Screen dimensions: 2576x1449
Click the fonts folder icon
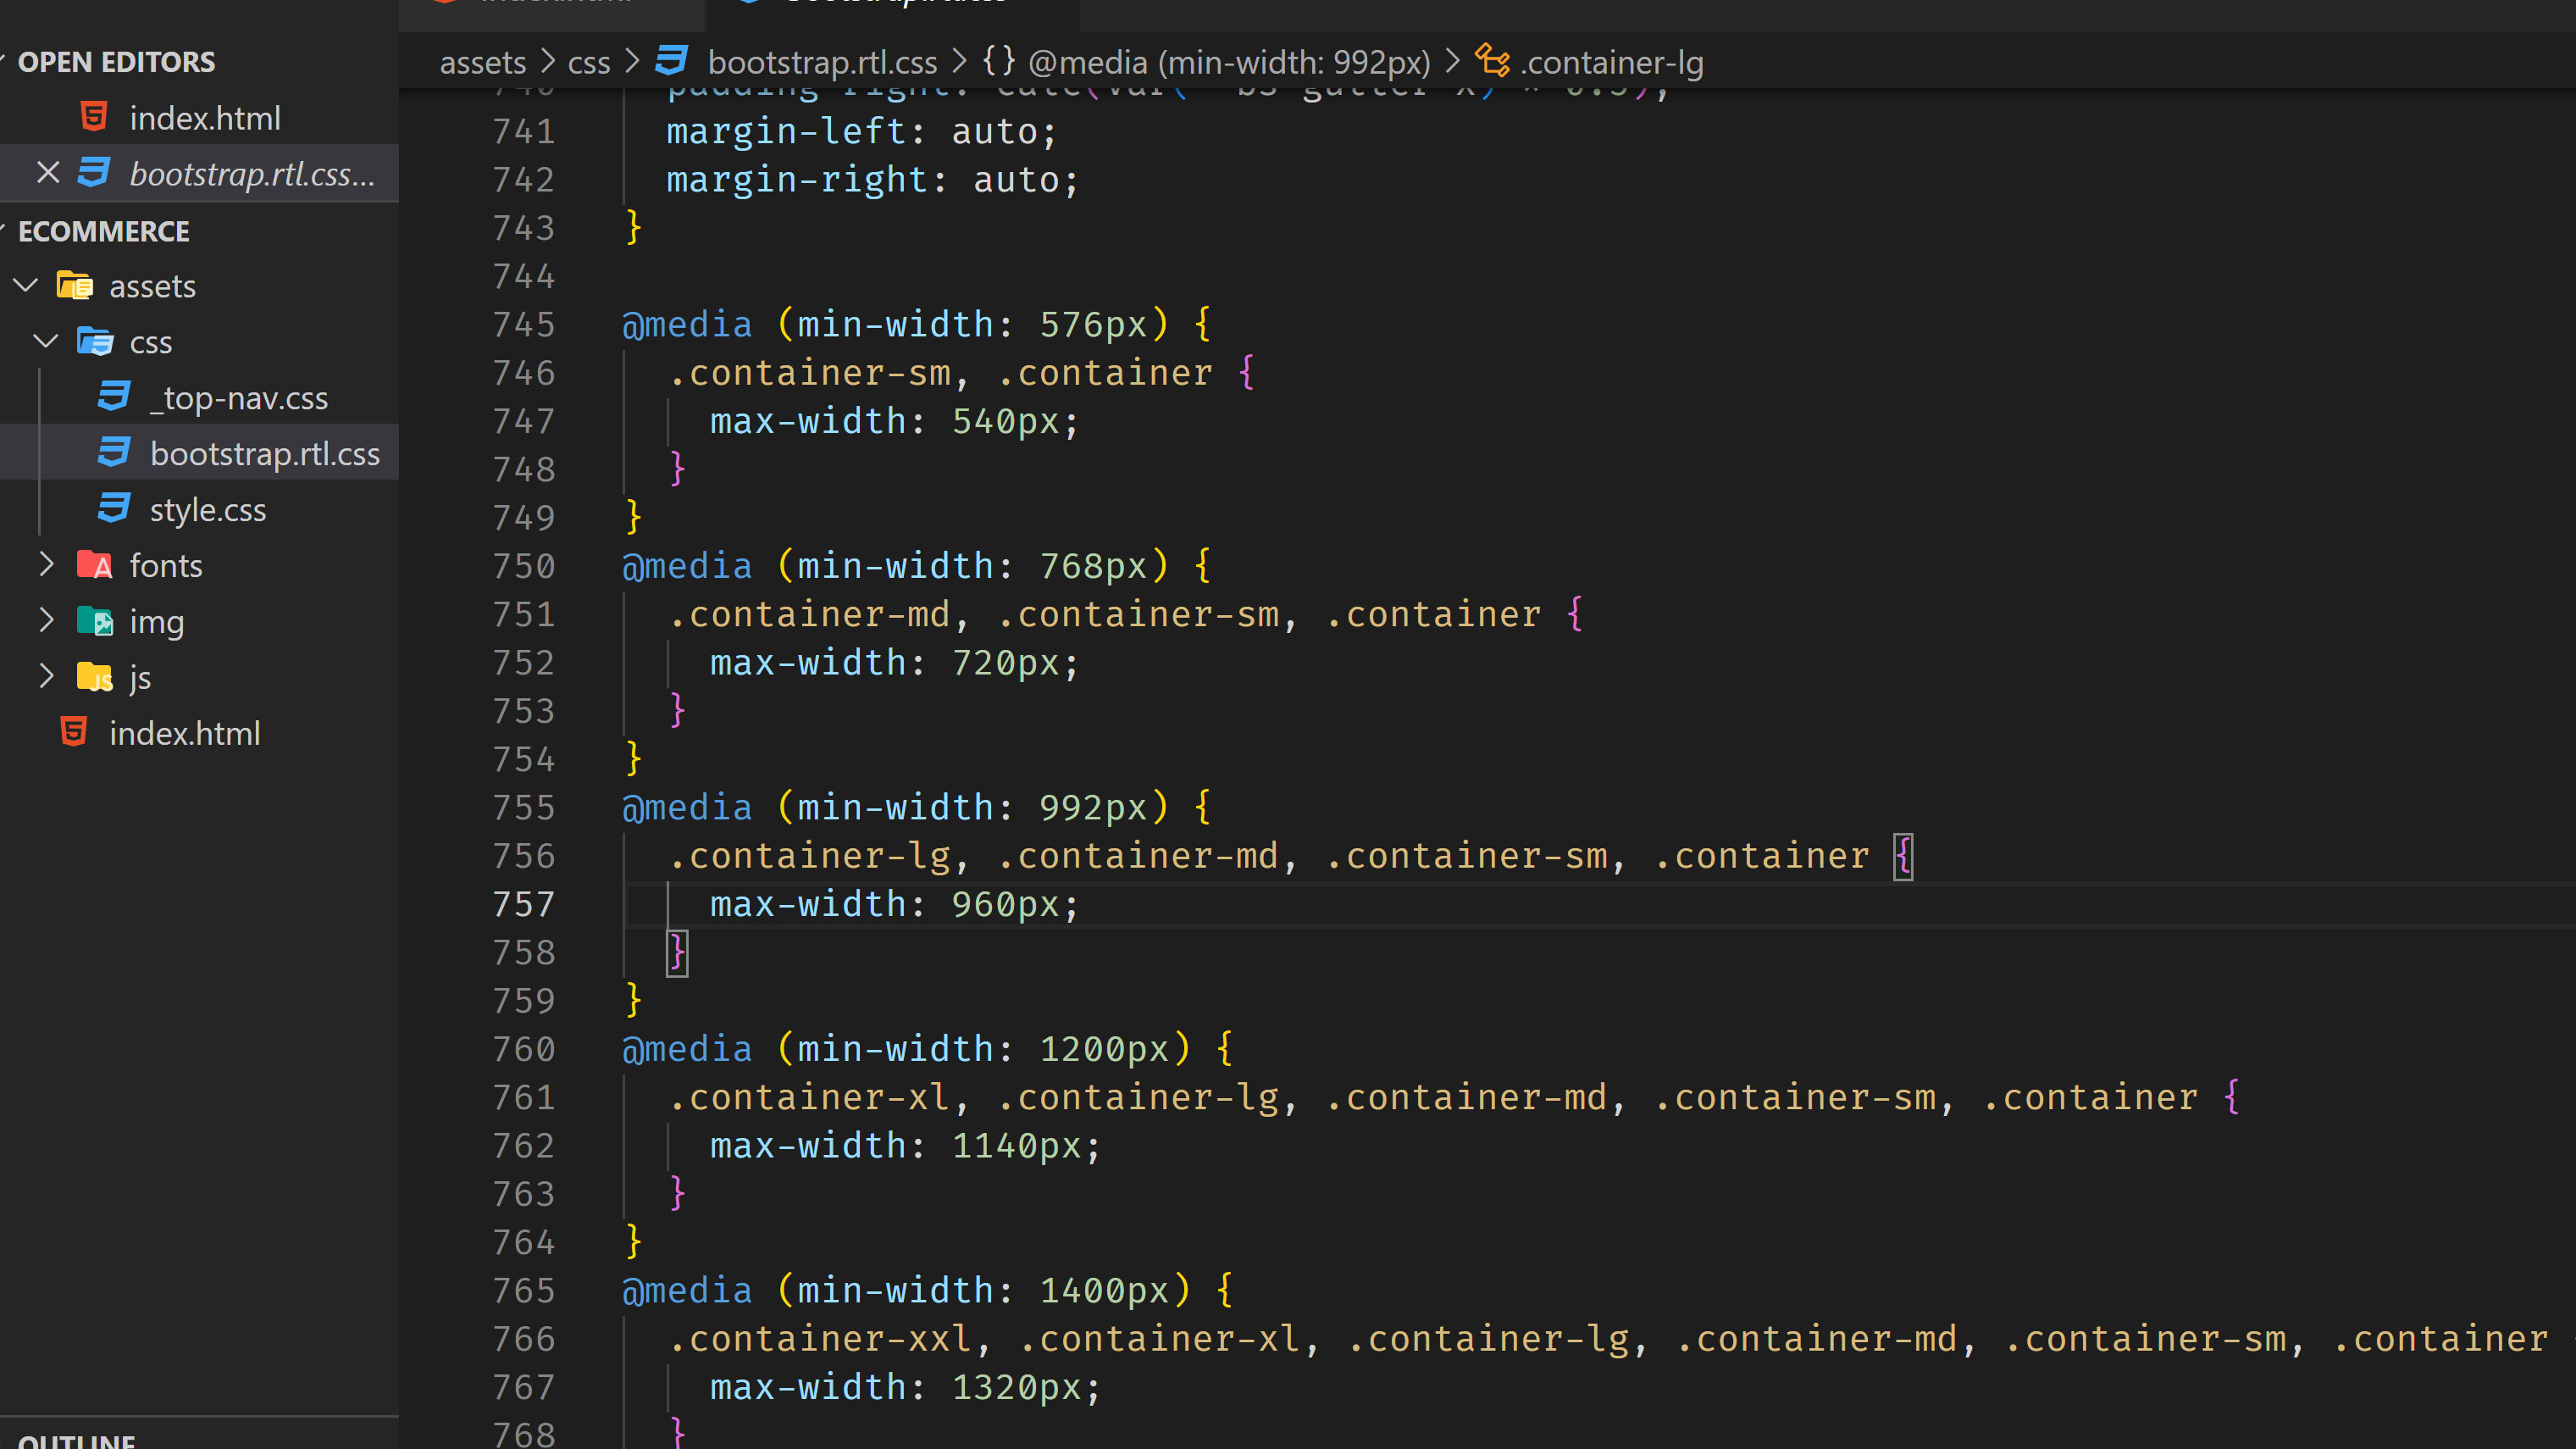[x=95, y=565]
